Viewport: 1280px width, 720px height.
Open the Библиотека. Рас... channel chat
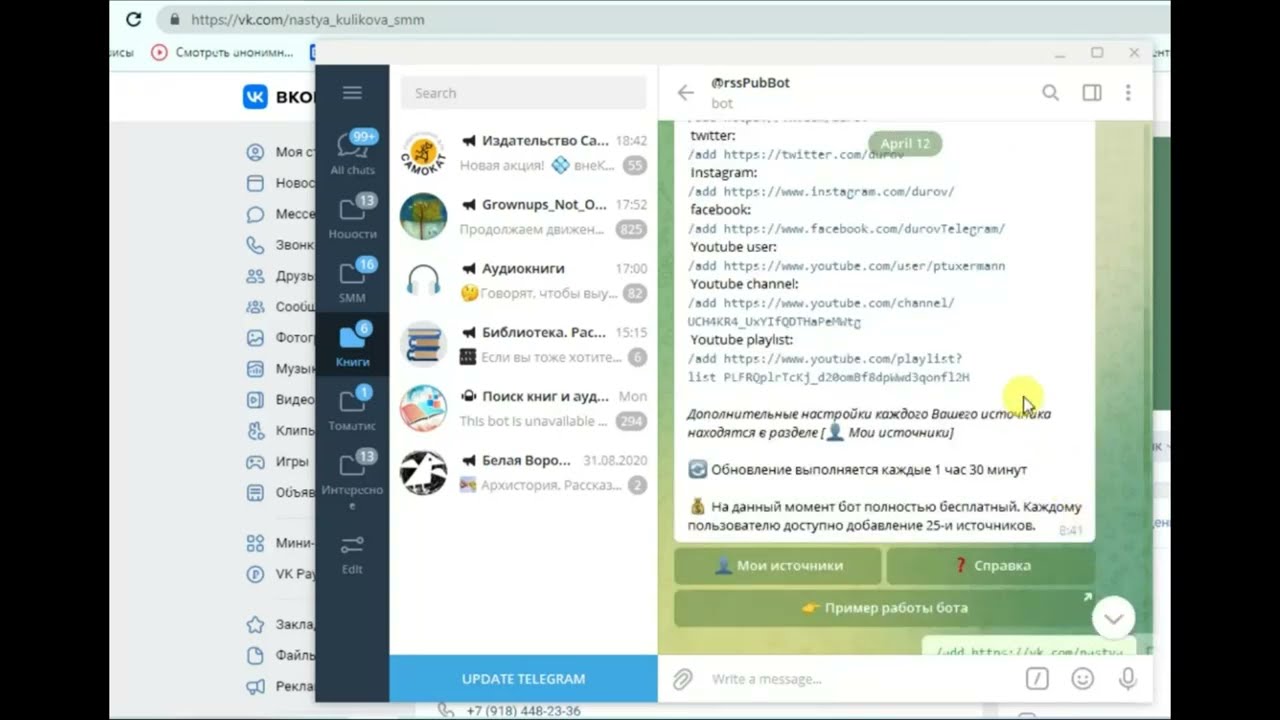(523, 344)
